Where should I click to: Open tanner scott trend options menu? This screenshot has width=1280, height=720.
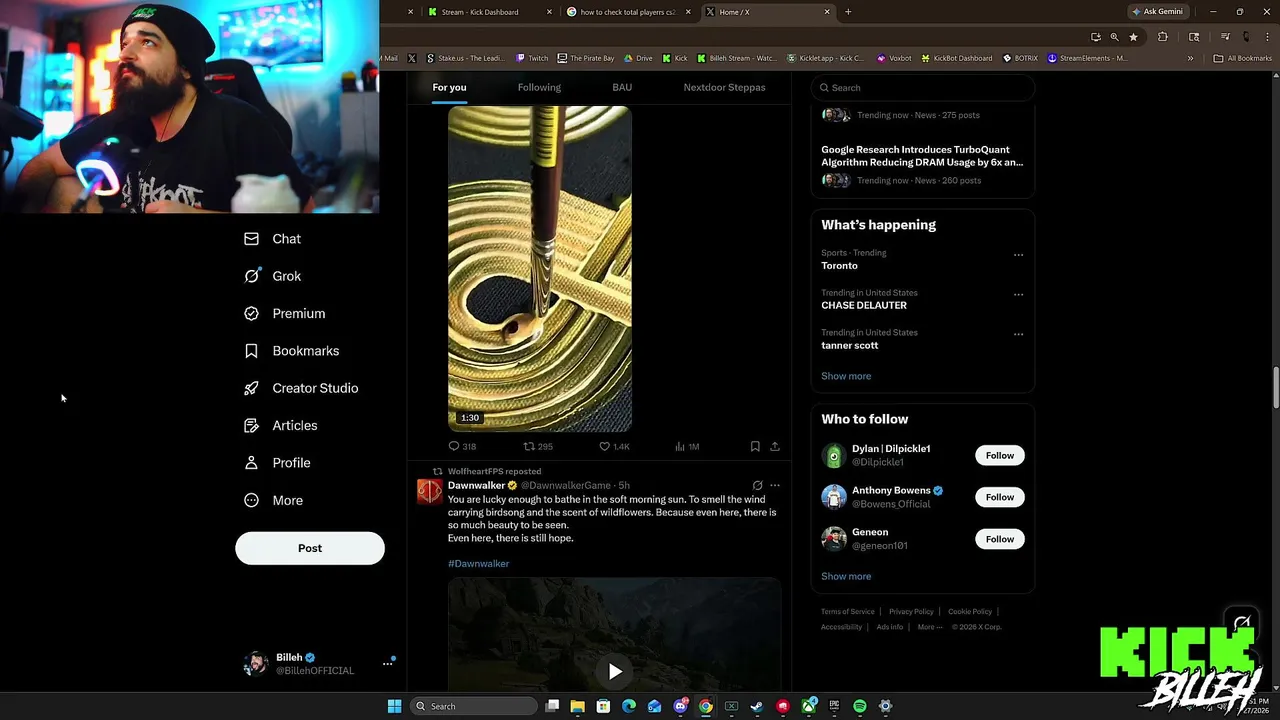[1018, 334]
